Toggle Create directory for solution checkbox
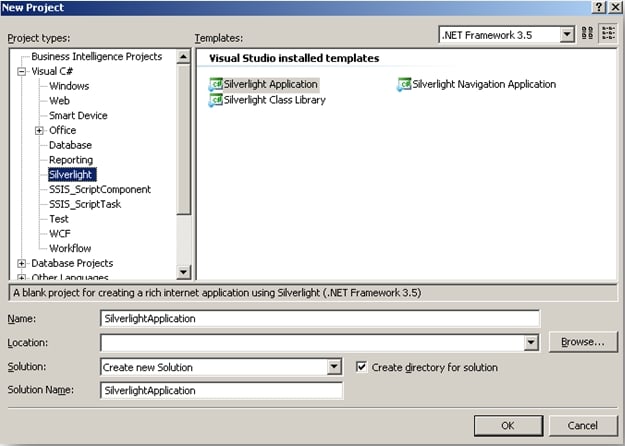Screen dimensions: 625x446 (x=361, y=367)
